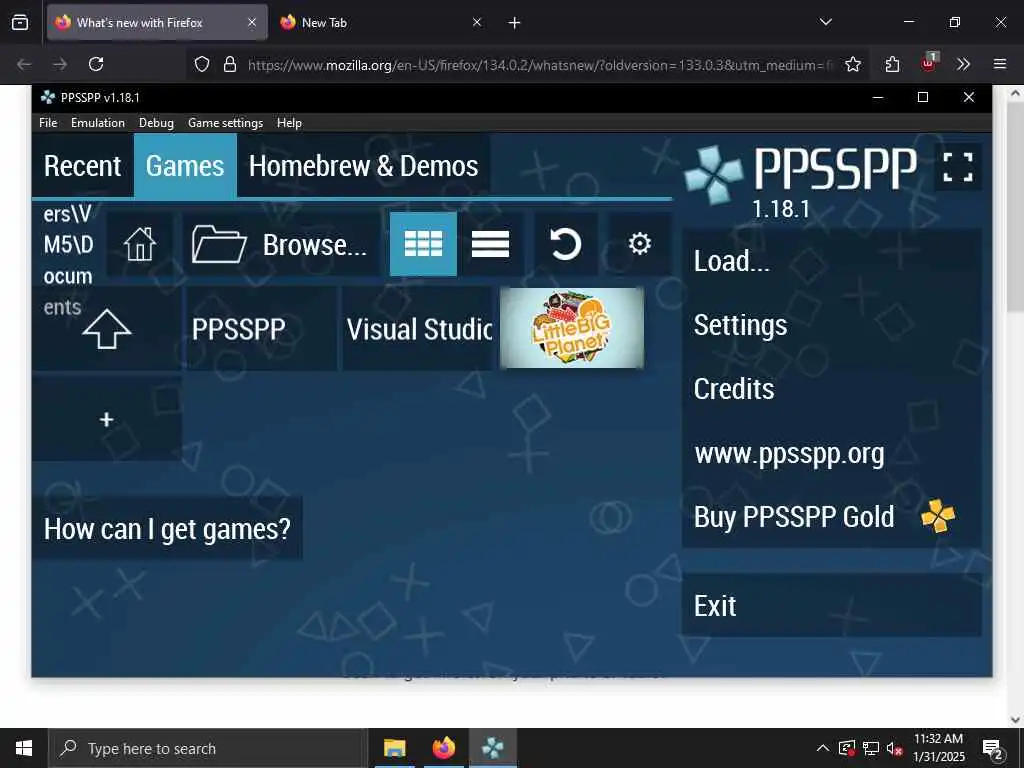Go forward in Firefox history

pos(60,64)
